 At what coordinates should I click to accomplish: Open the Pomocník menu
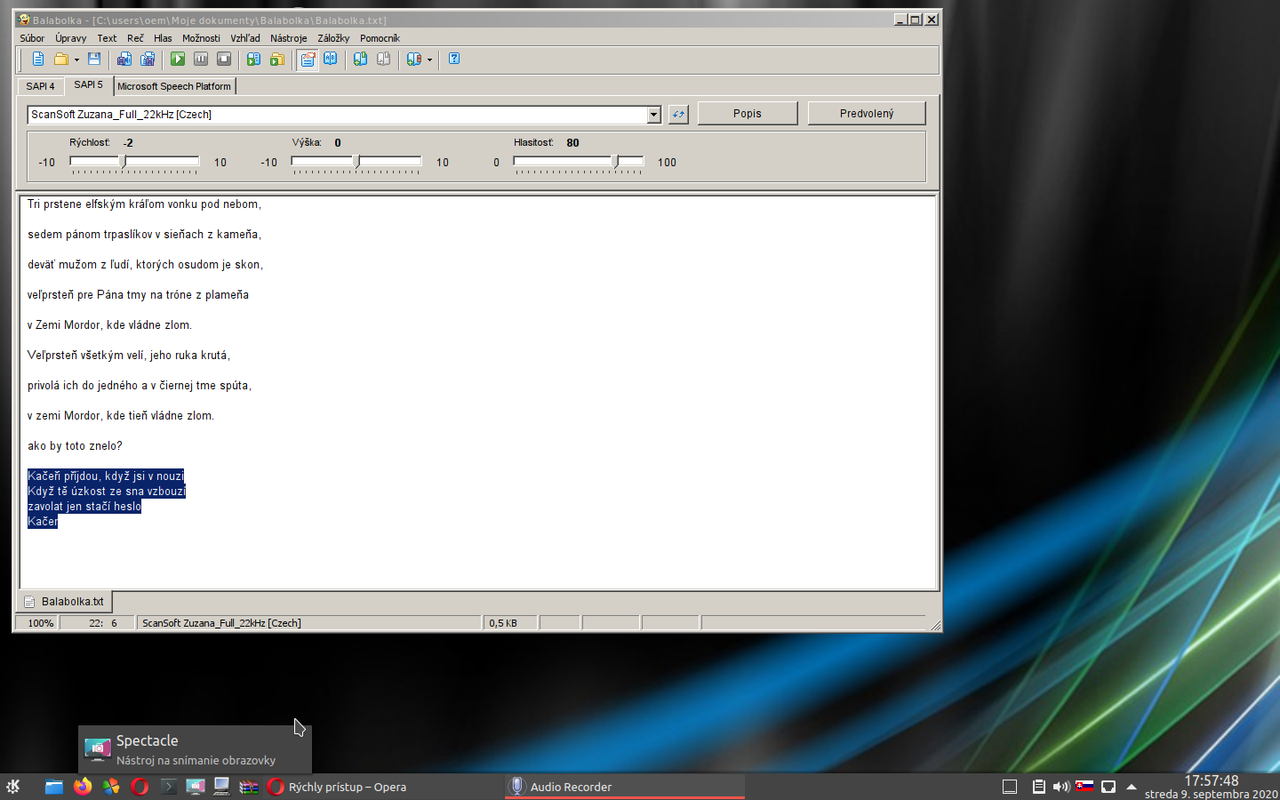(x=380, y=38)
